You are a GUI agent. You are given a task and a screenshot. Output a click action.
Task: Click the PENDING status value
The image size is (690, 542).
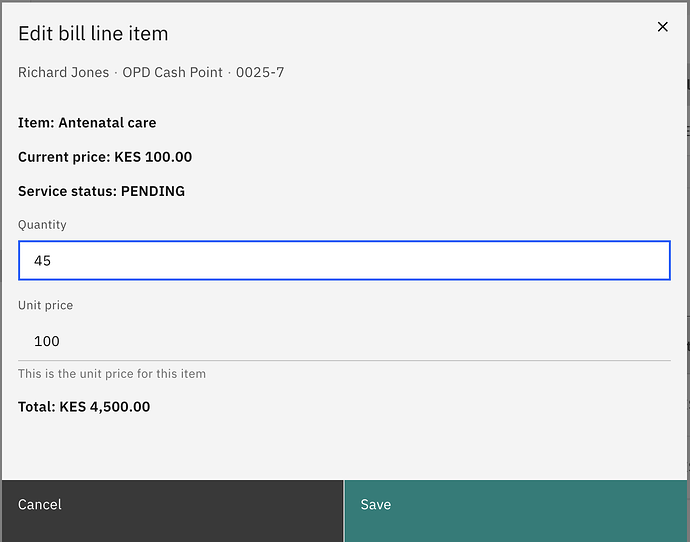(x=152, y=191)
